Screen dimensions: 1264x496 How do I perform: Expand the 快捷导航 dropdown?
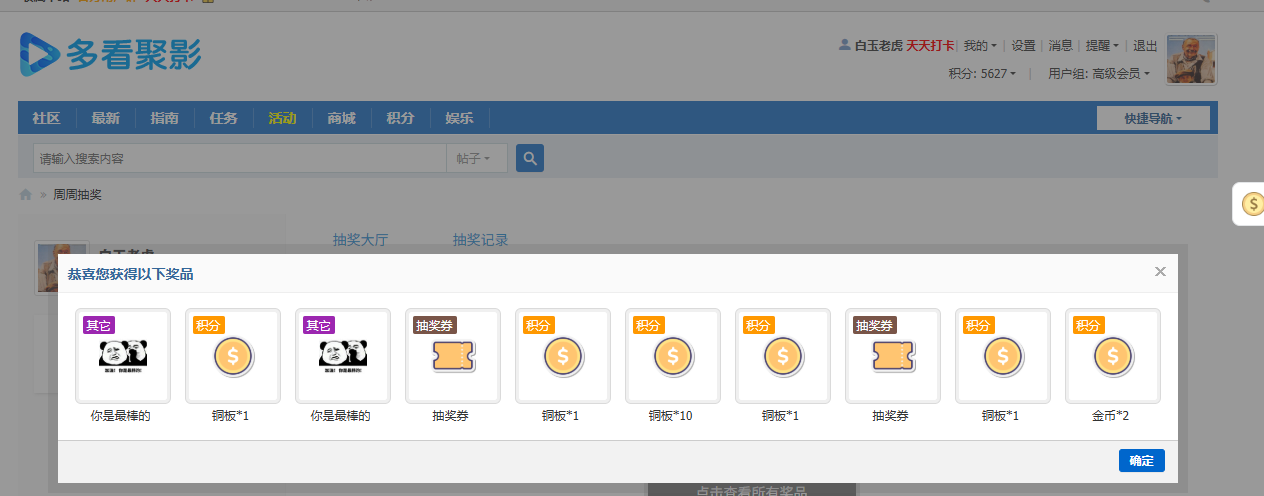[x=1152, y=118]
